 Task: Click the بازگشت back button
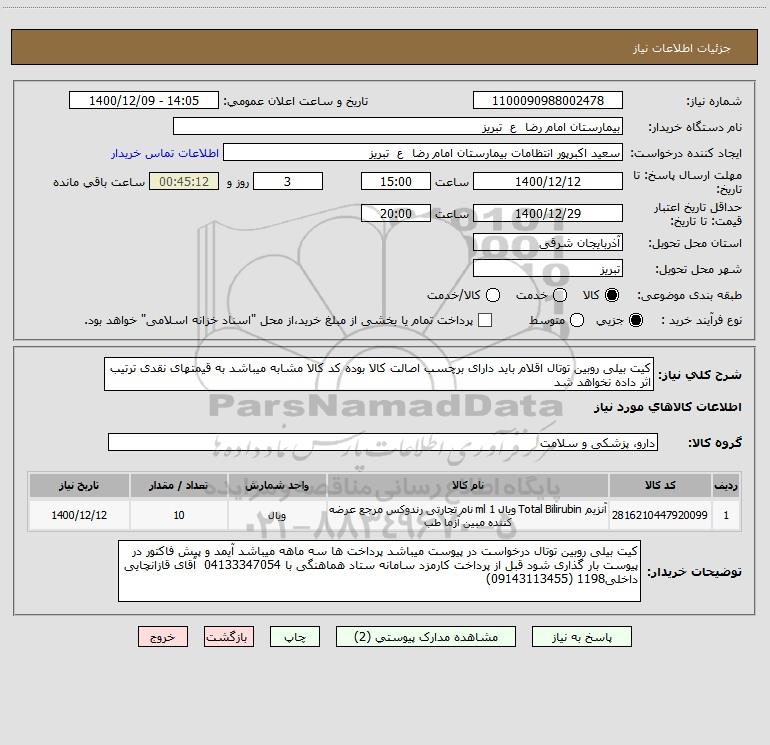[x=229, y=637]
